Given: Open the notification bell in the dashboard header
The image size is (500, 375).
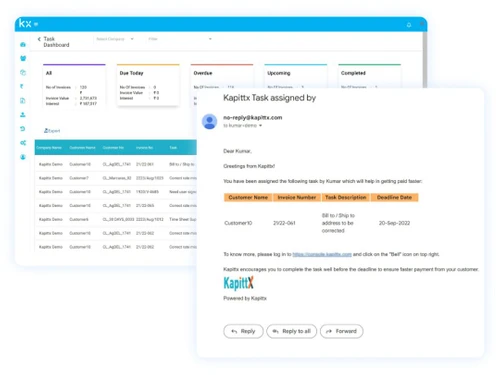Looking at the screenshot, I should tap(409, 25).
